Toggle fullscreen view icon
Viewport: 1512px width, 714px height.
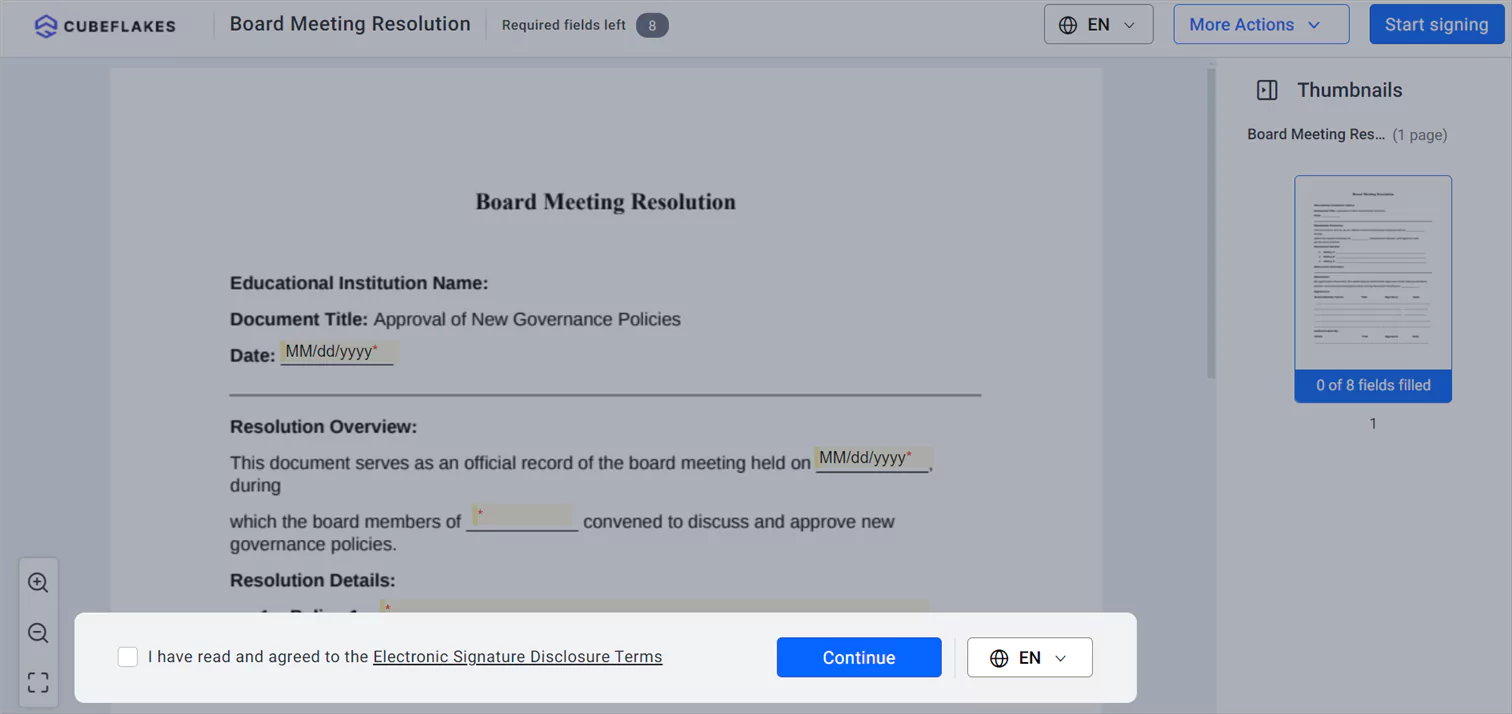pyautogui.click(x=38, y=683)
